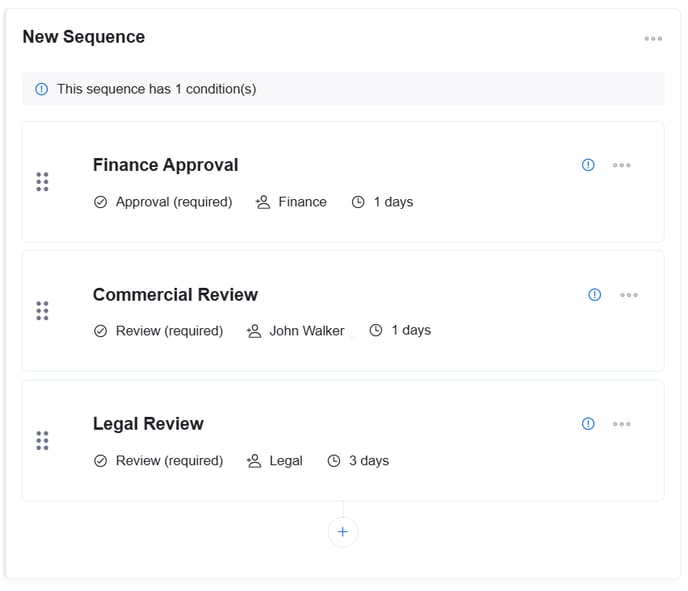Click the 3 days duration
Screen dimensions: 688x591
click(x=368, y=461)
